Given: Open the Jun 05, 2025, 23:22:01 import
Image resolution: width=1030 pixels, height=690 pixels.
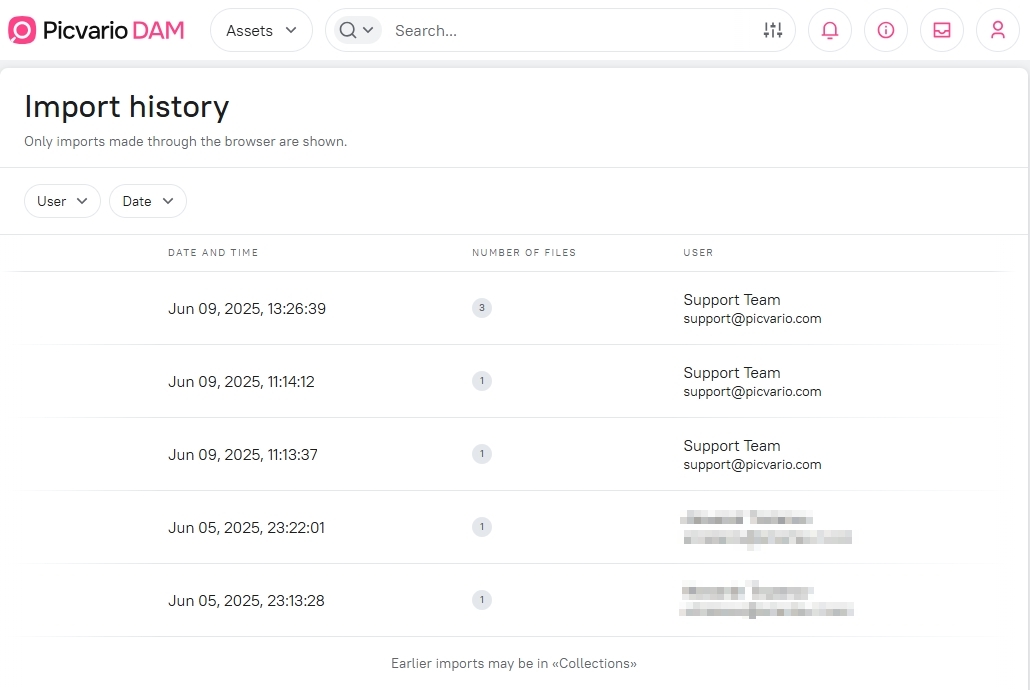Looking at the screenshot, I should point(246,528).
